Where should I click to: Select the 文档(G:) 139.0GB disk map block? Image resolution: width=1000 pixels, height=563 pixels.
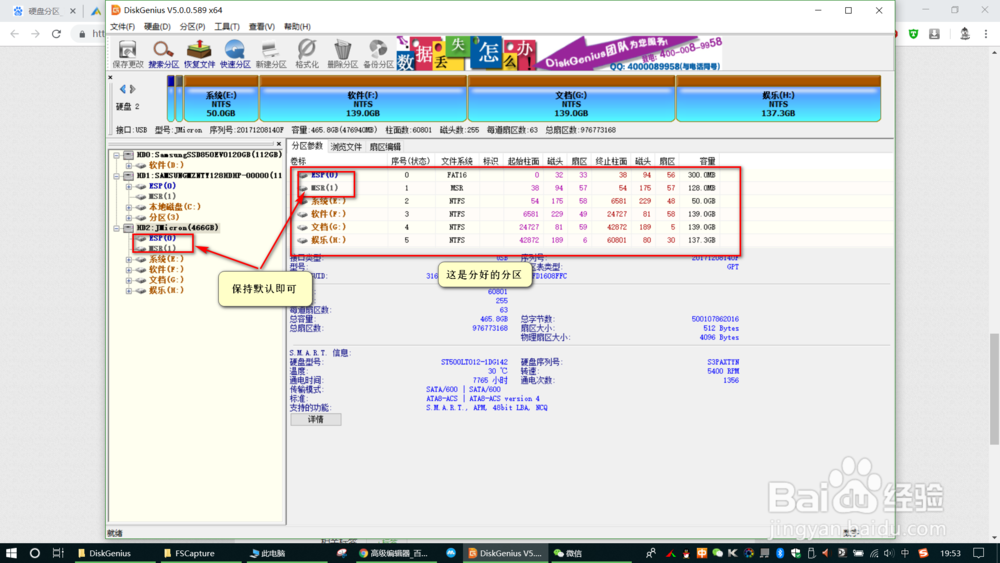click(x=571, y=99)
